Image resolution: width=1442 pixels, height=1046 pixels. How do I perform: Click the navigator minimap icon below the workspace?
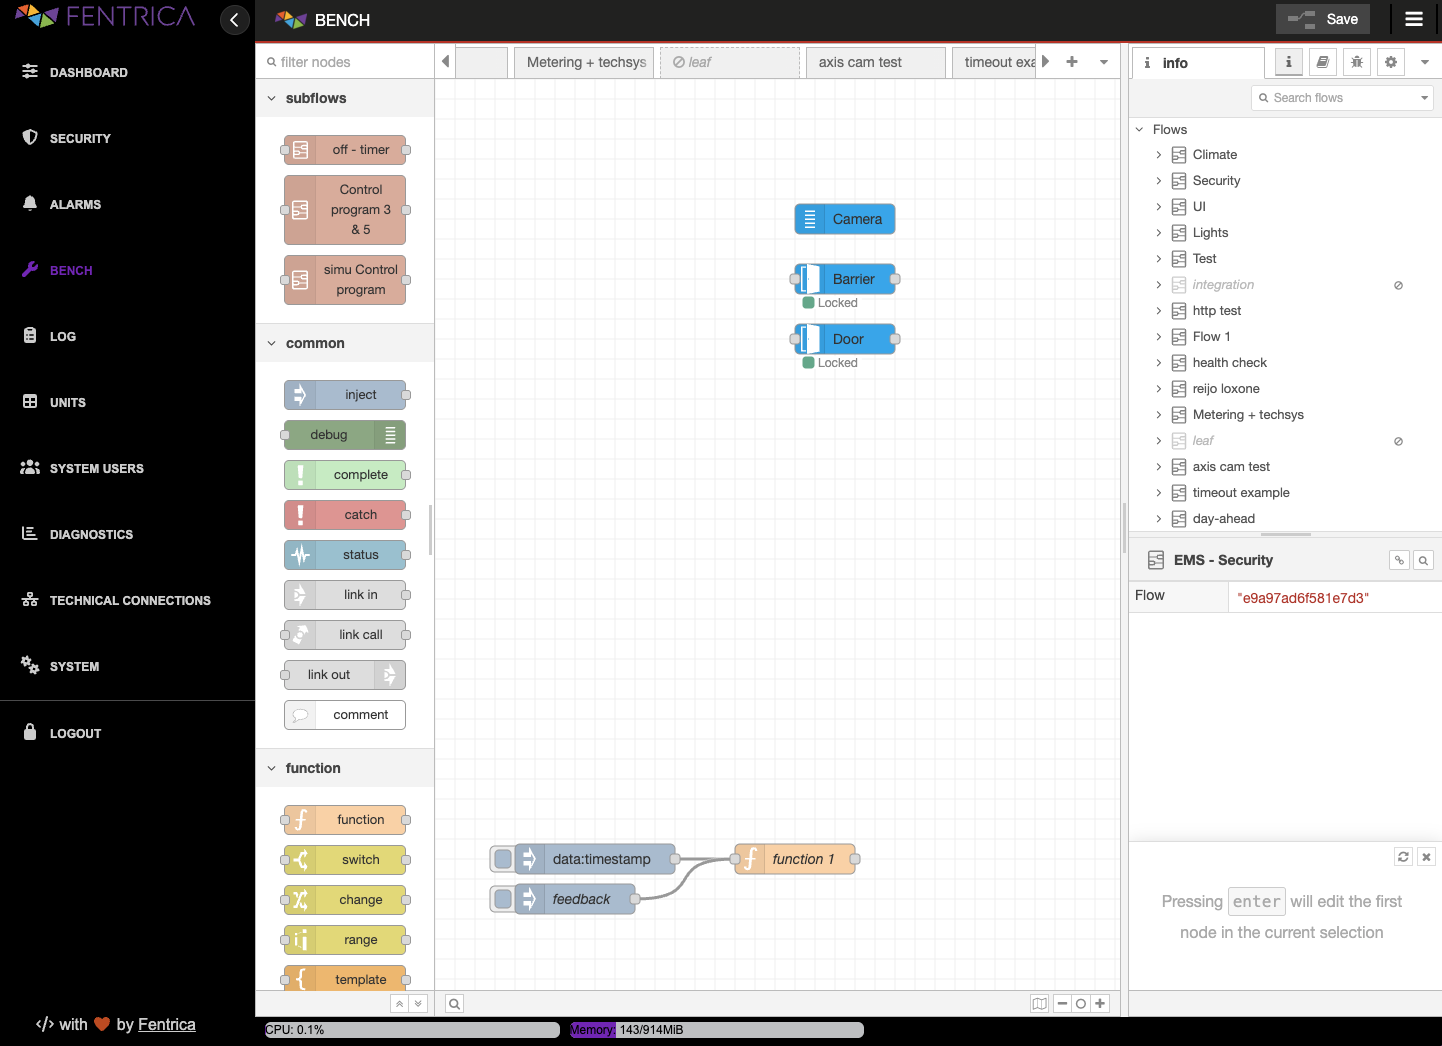tap(1040, 1003)
